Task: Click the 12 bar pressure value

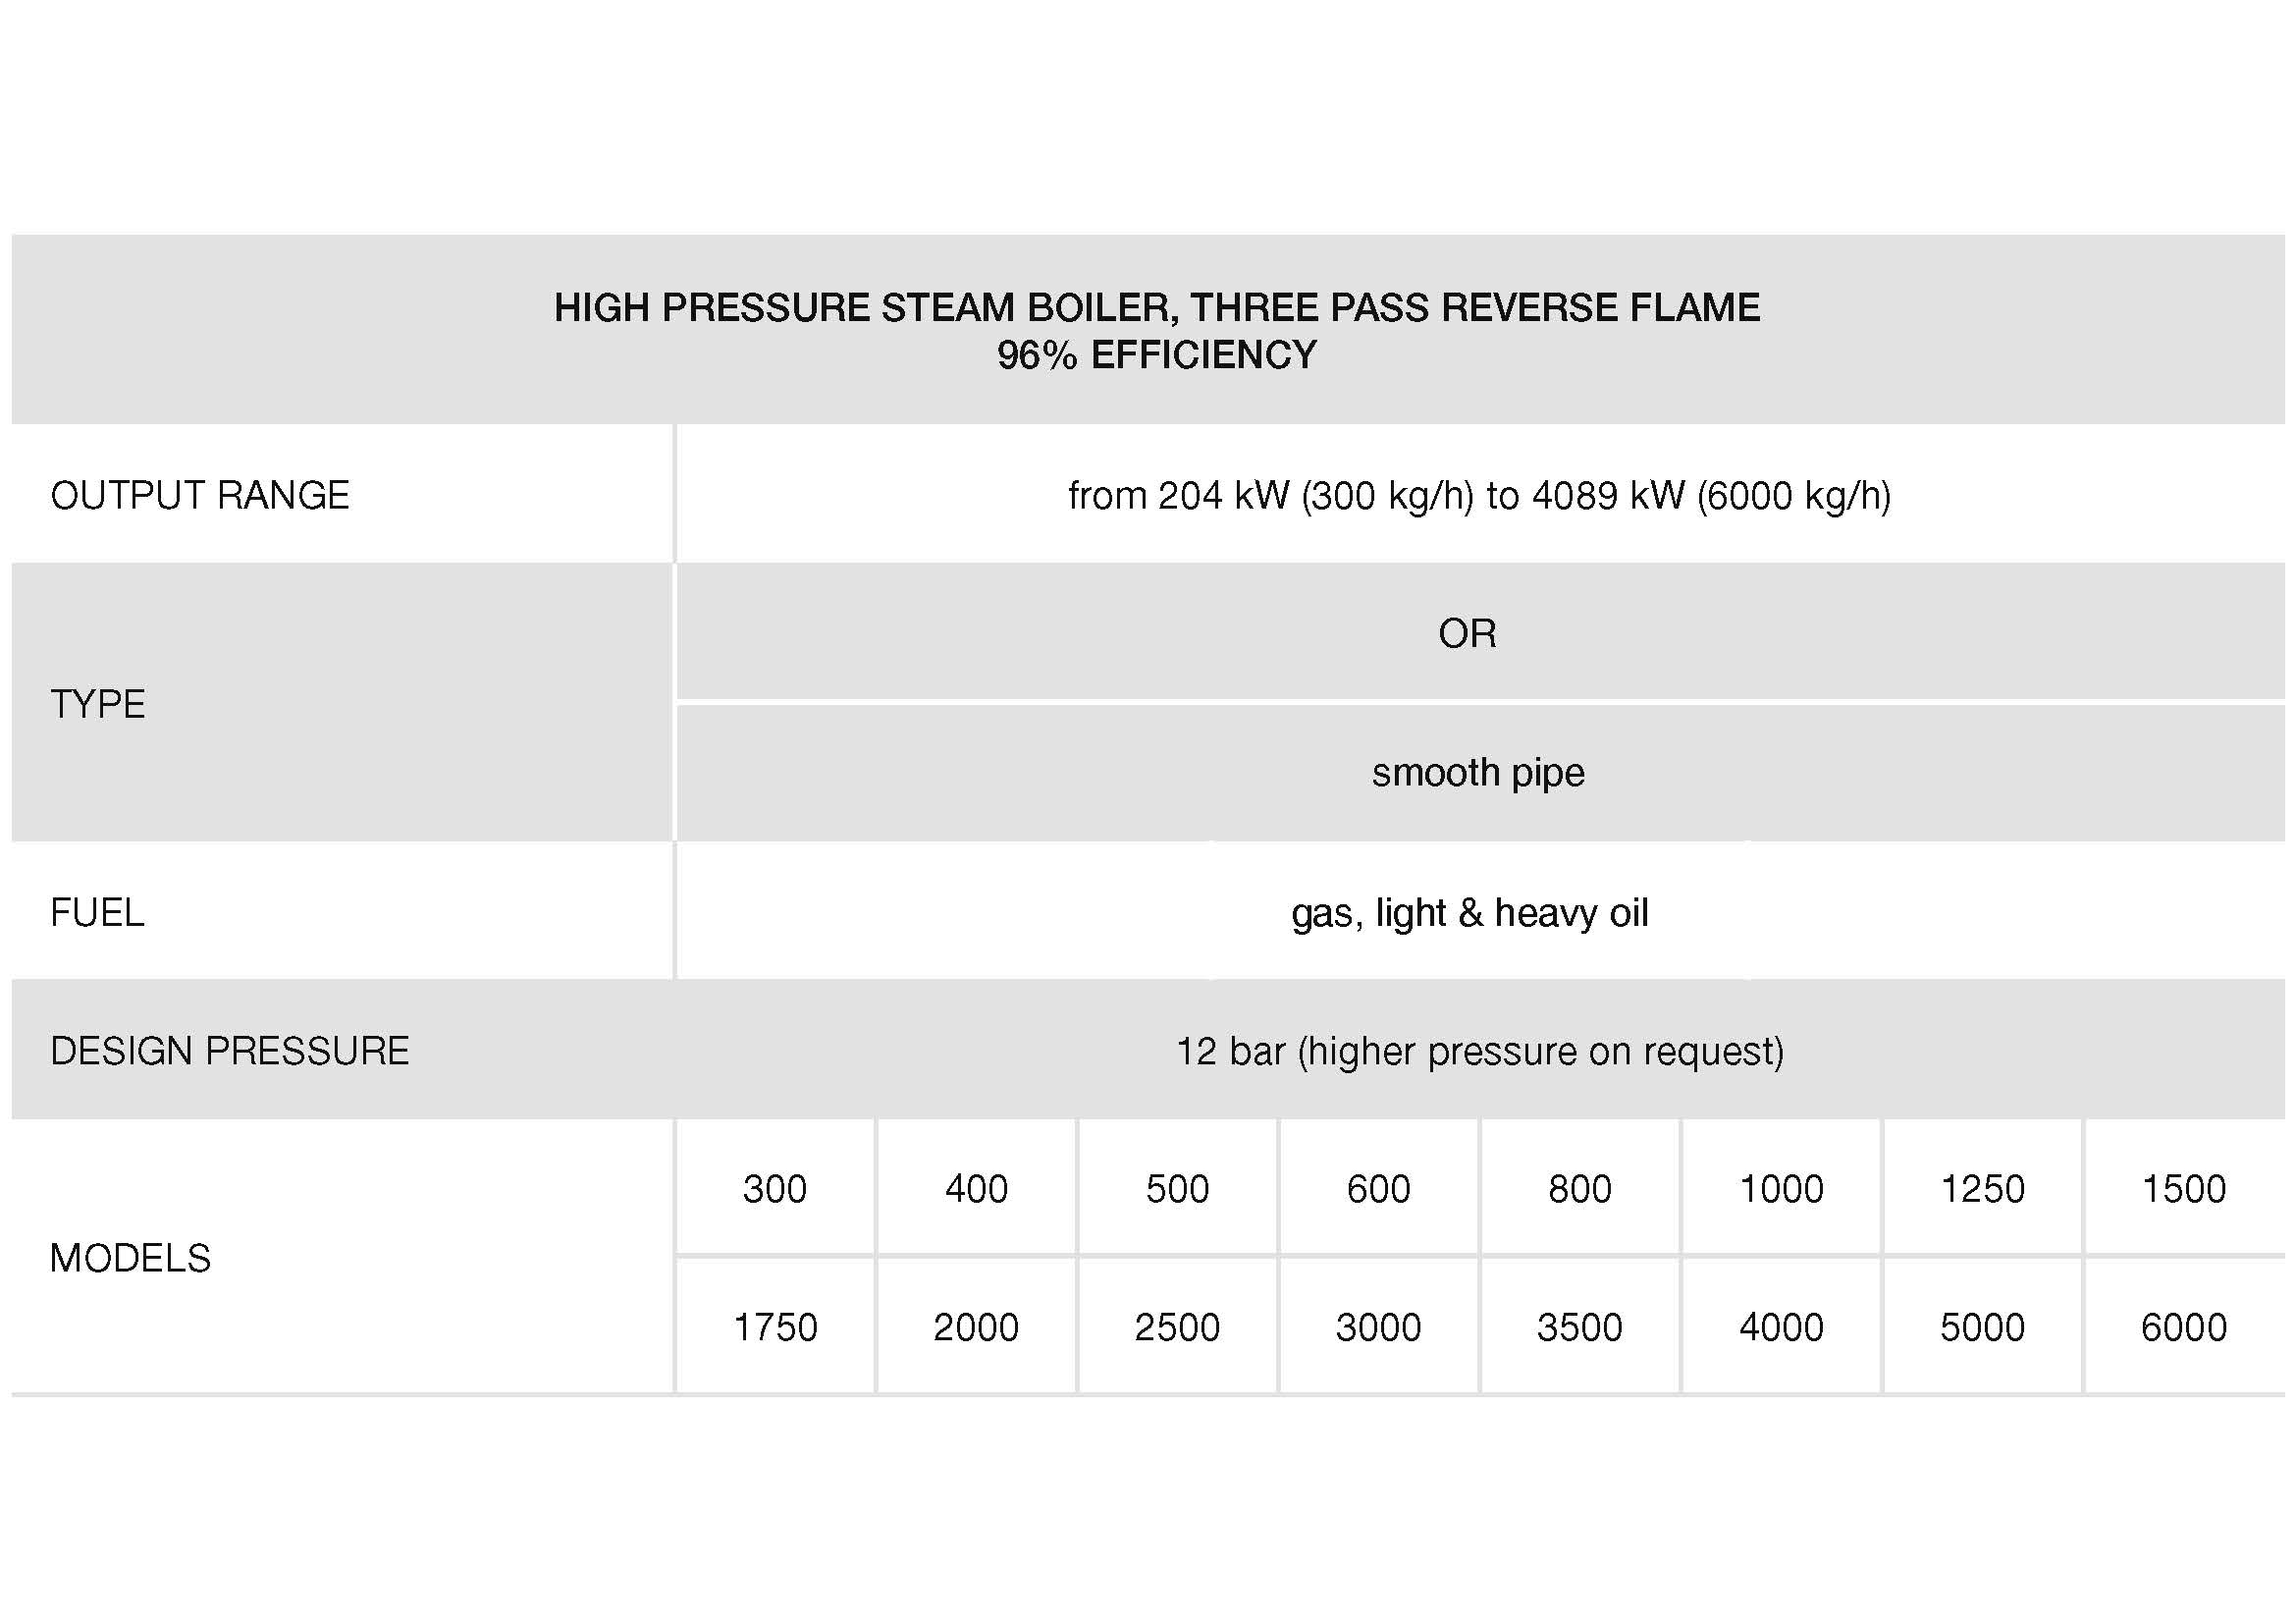Action: (1480, 1052)
